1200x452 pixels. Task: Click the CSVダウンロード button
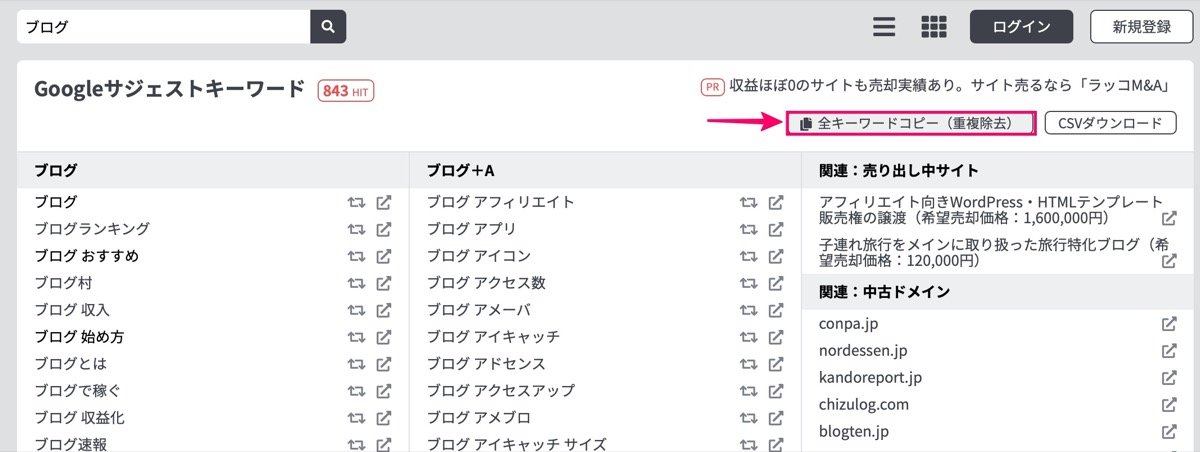1111,123
